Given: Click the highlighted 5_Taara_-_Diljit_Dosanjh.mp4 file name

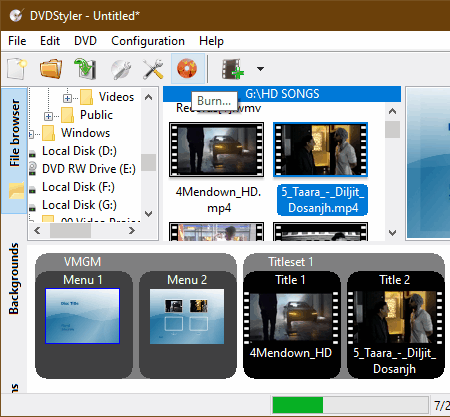Looking at the screenshot, I should click(323, 200).
